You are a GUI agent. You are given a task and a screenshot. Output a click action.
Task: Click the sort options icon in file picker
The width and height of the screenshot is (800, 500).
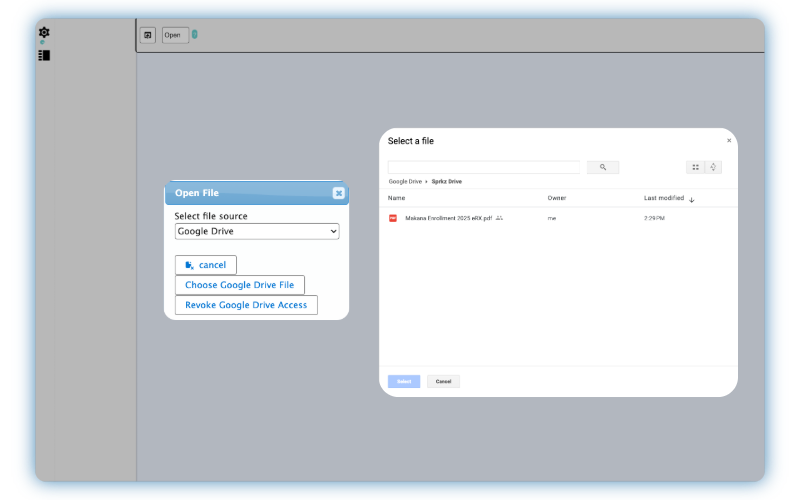(x=713, y=167)
